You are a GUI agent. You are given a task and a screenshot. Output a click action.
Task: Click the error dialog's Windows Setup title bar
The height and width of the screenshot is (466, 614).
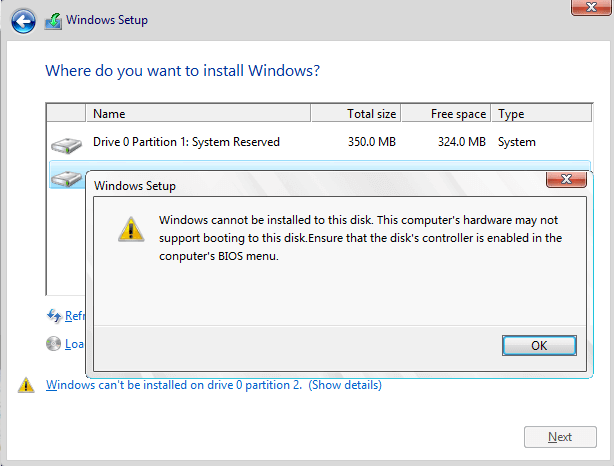pyautogui.click(x=300, y=185)
